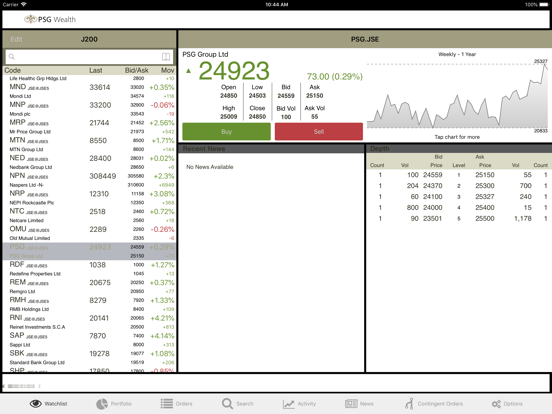Viewport: 552px width, 414px height.
Task: Tap the J200 watchlist title
Action: click(89, 39)
